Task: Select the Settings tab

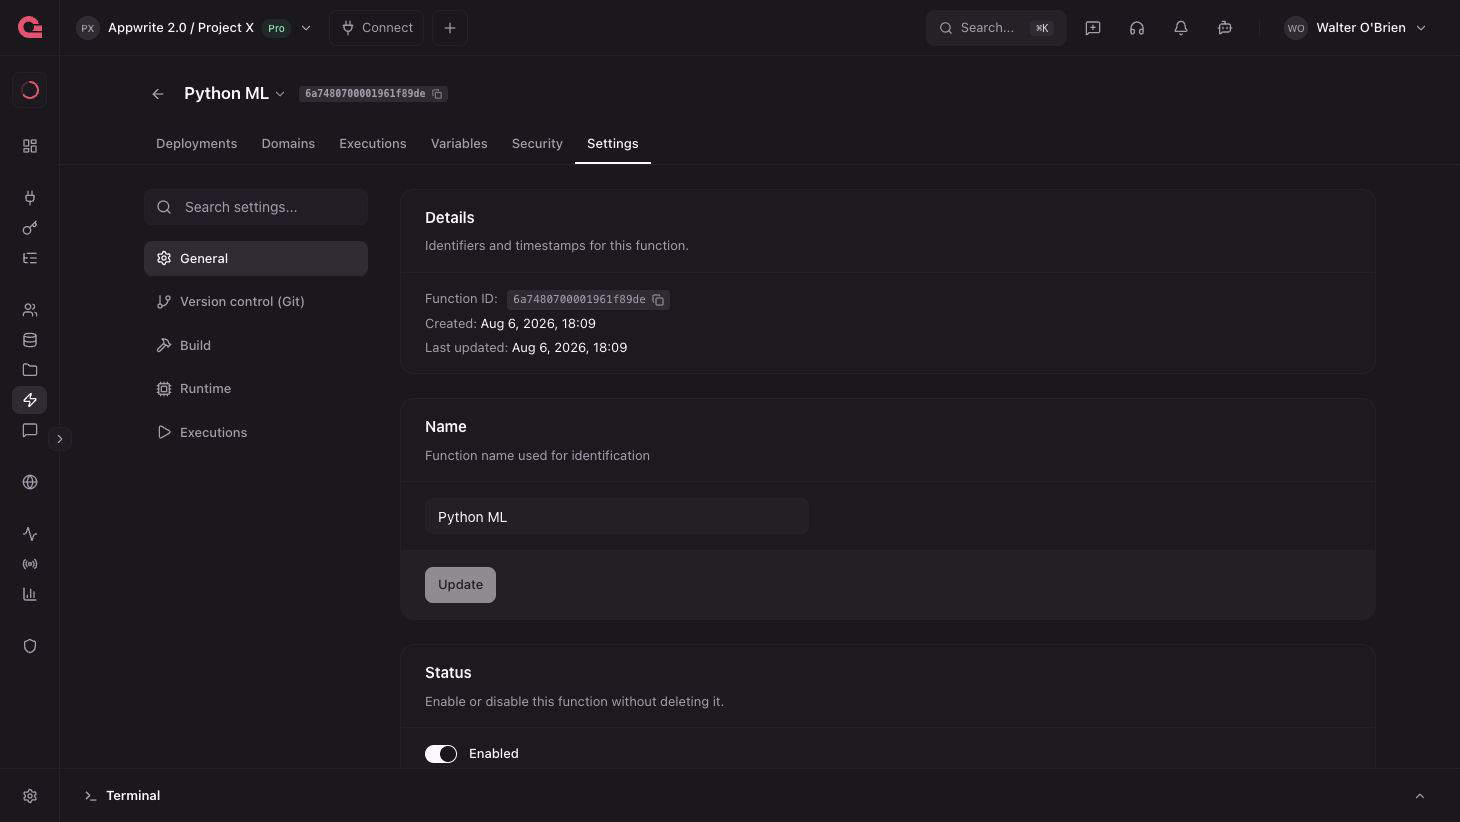Action: [613, 144]
